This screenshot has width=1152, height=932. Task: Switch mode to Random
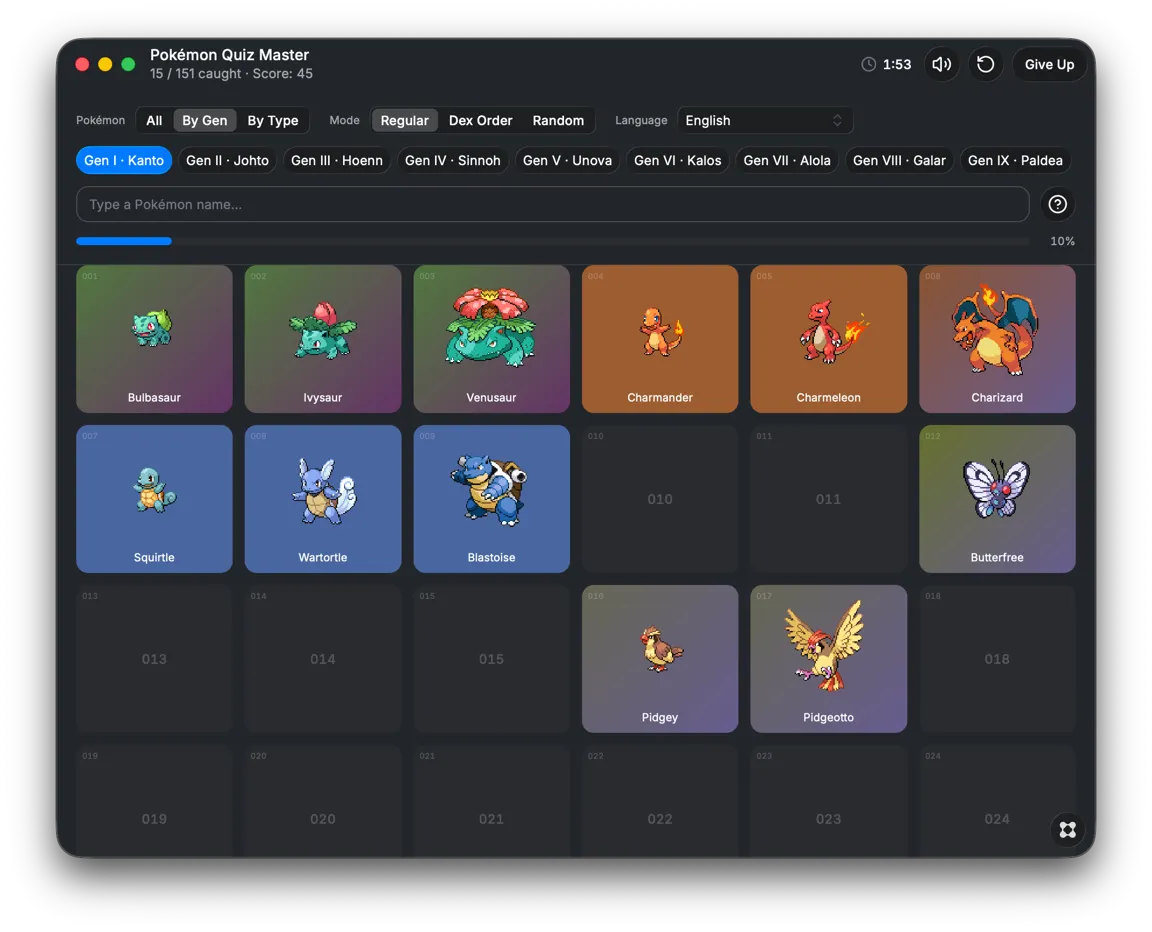(x=558, y=120)
